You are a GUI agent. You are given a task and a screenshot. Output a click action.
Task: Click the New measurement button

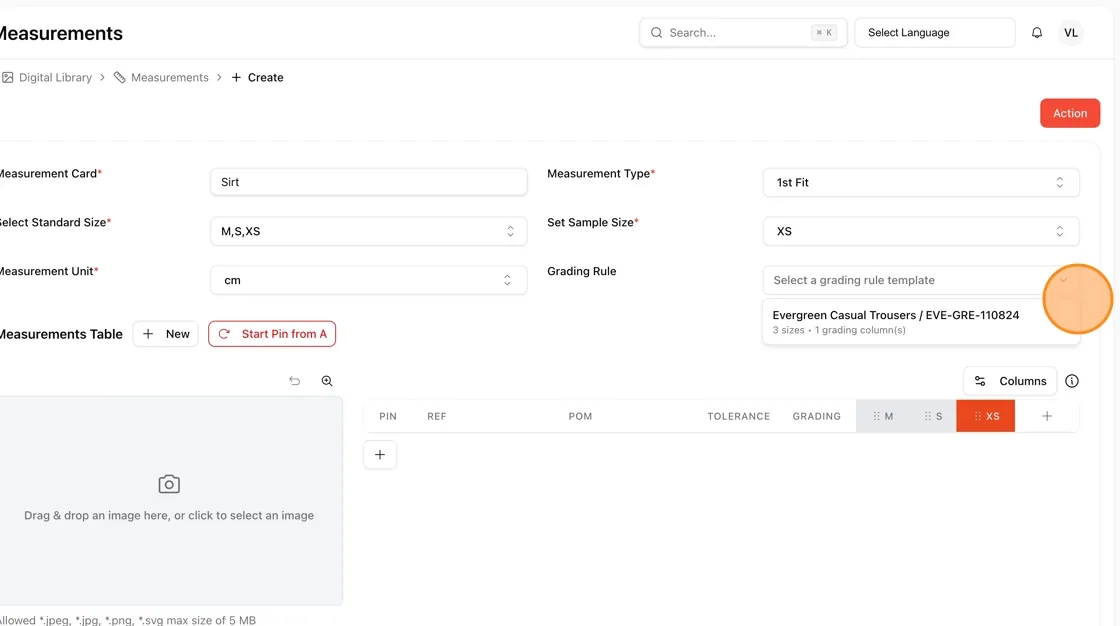[x=166, y=334]
